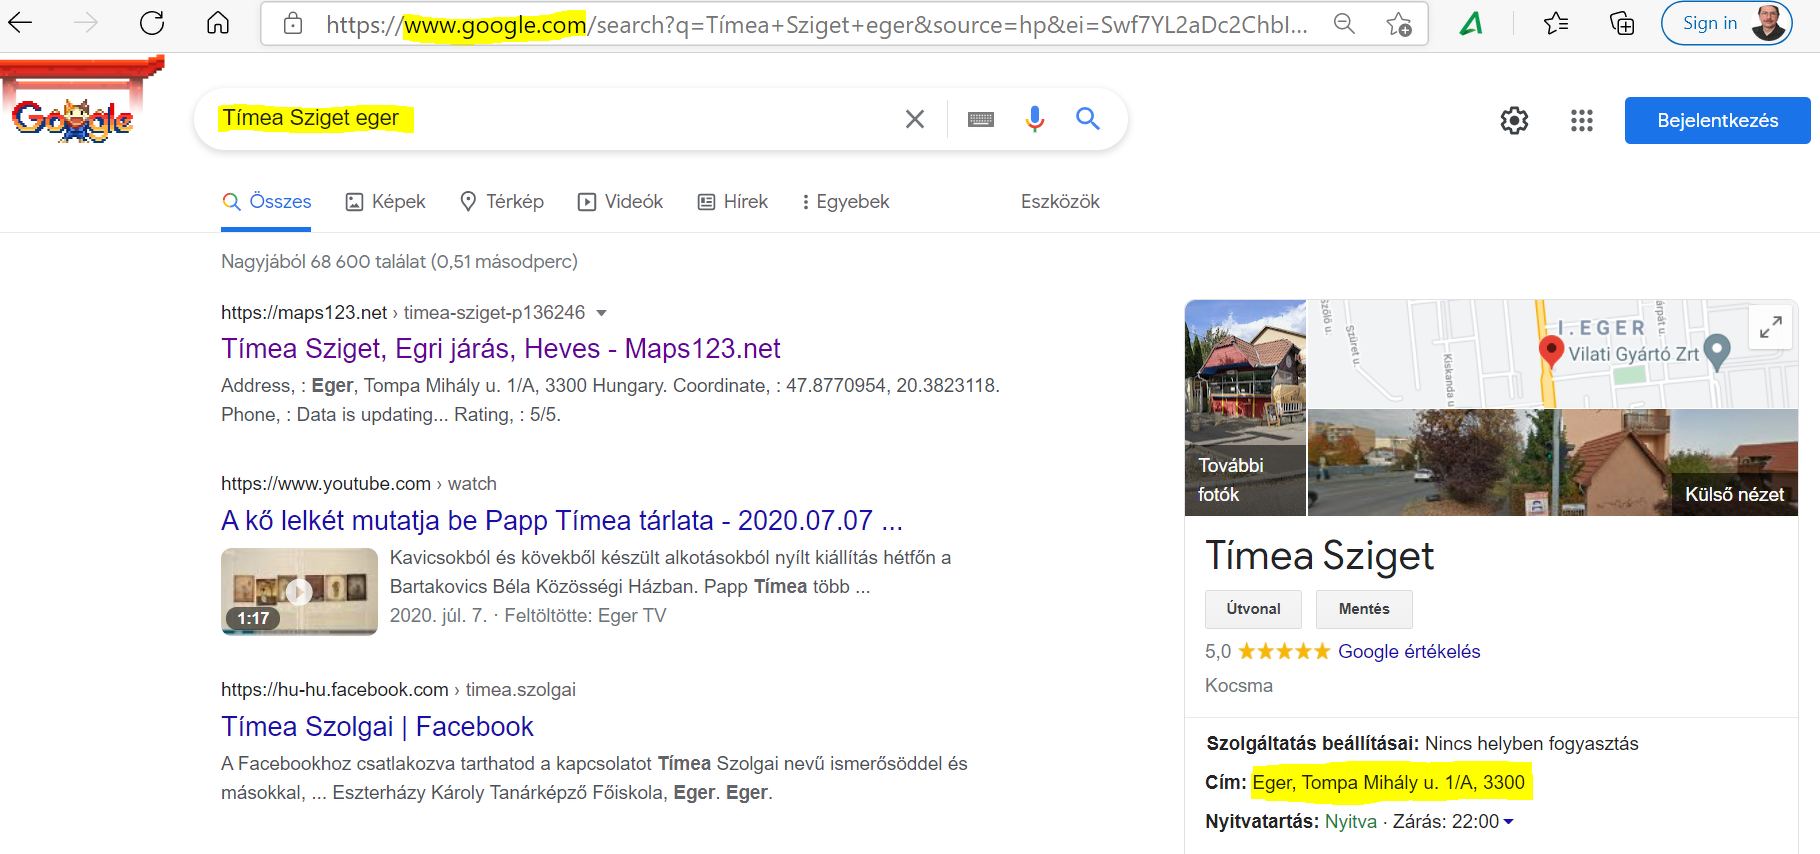
Task: Reload the page with the refresh icon
Action: tap(152, 23)
